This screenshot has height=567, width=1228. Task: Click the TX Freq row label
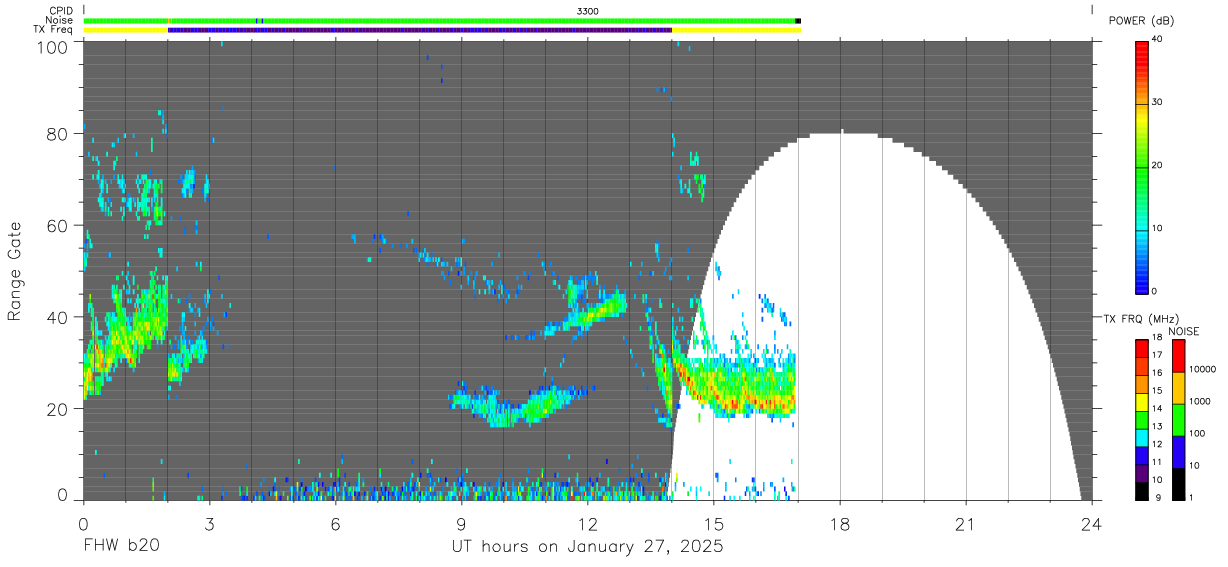click(x=52, y=30)
